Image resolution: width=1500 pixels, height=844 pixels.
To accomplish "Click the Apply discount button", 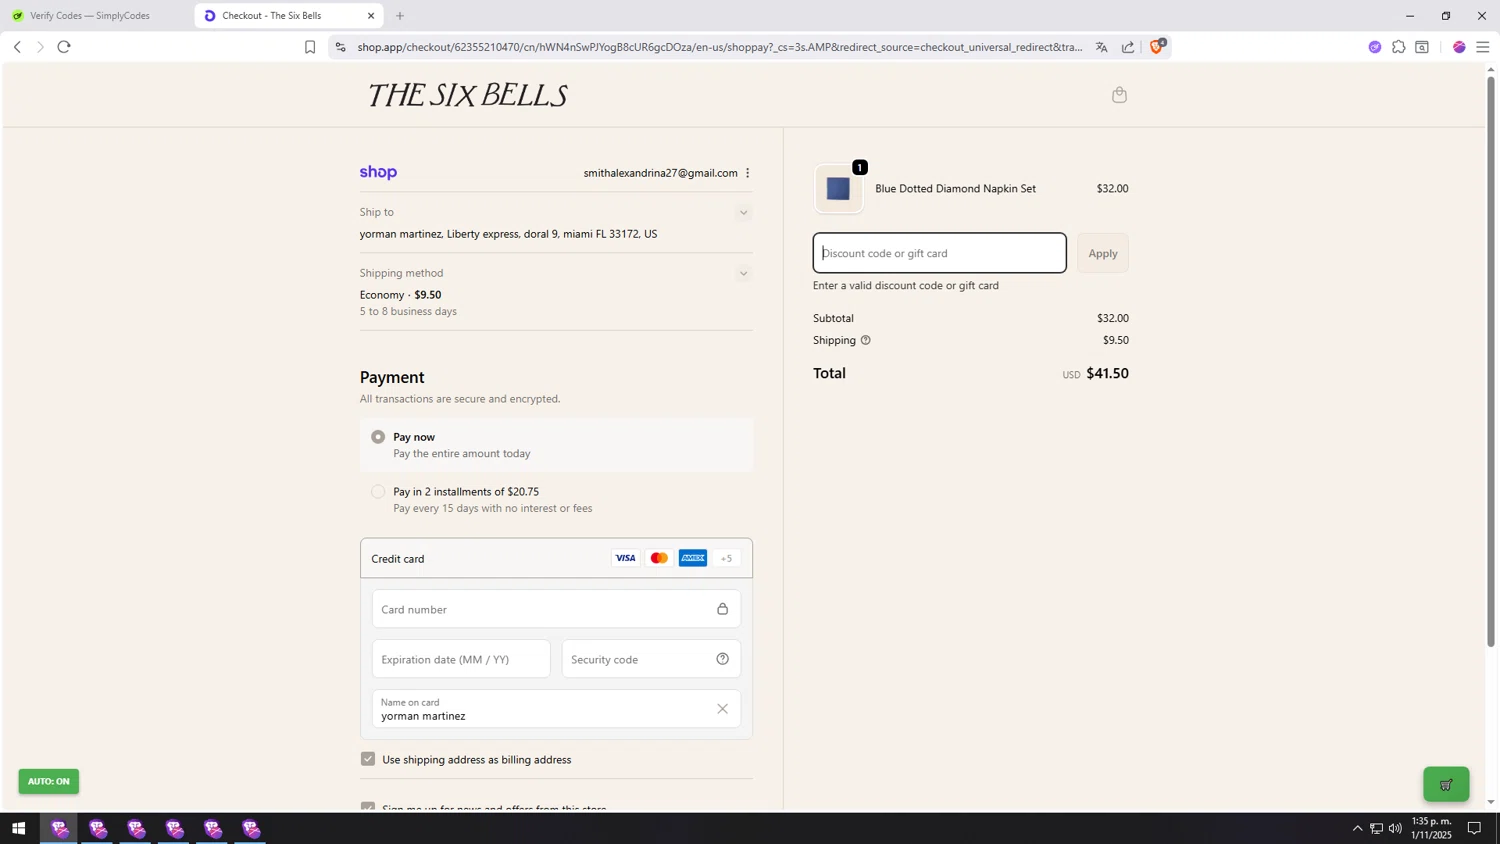I will point(1103,253).
